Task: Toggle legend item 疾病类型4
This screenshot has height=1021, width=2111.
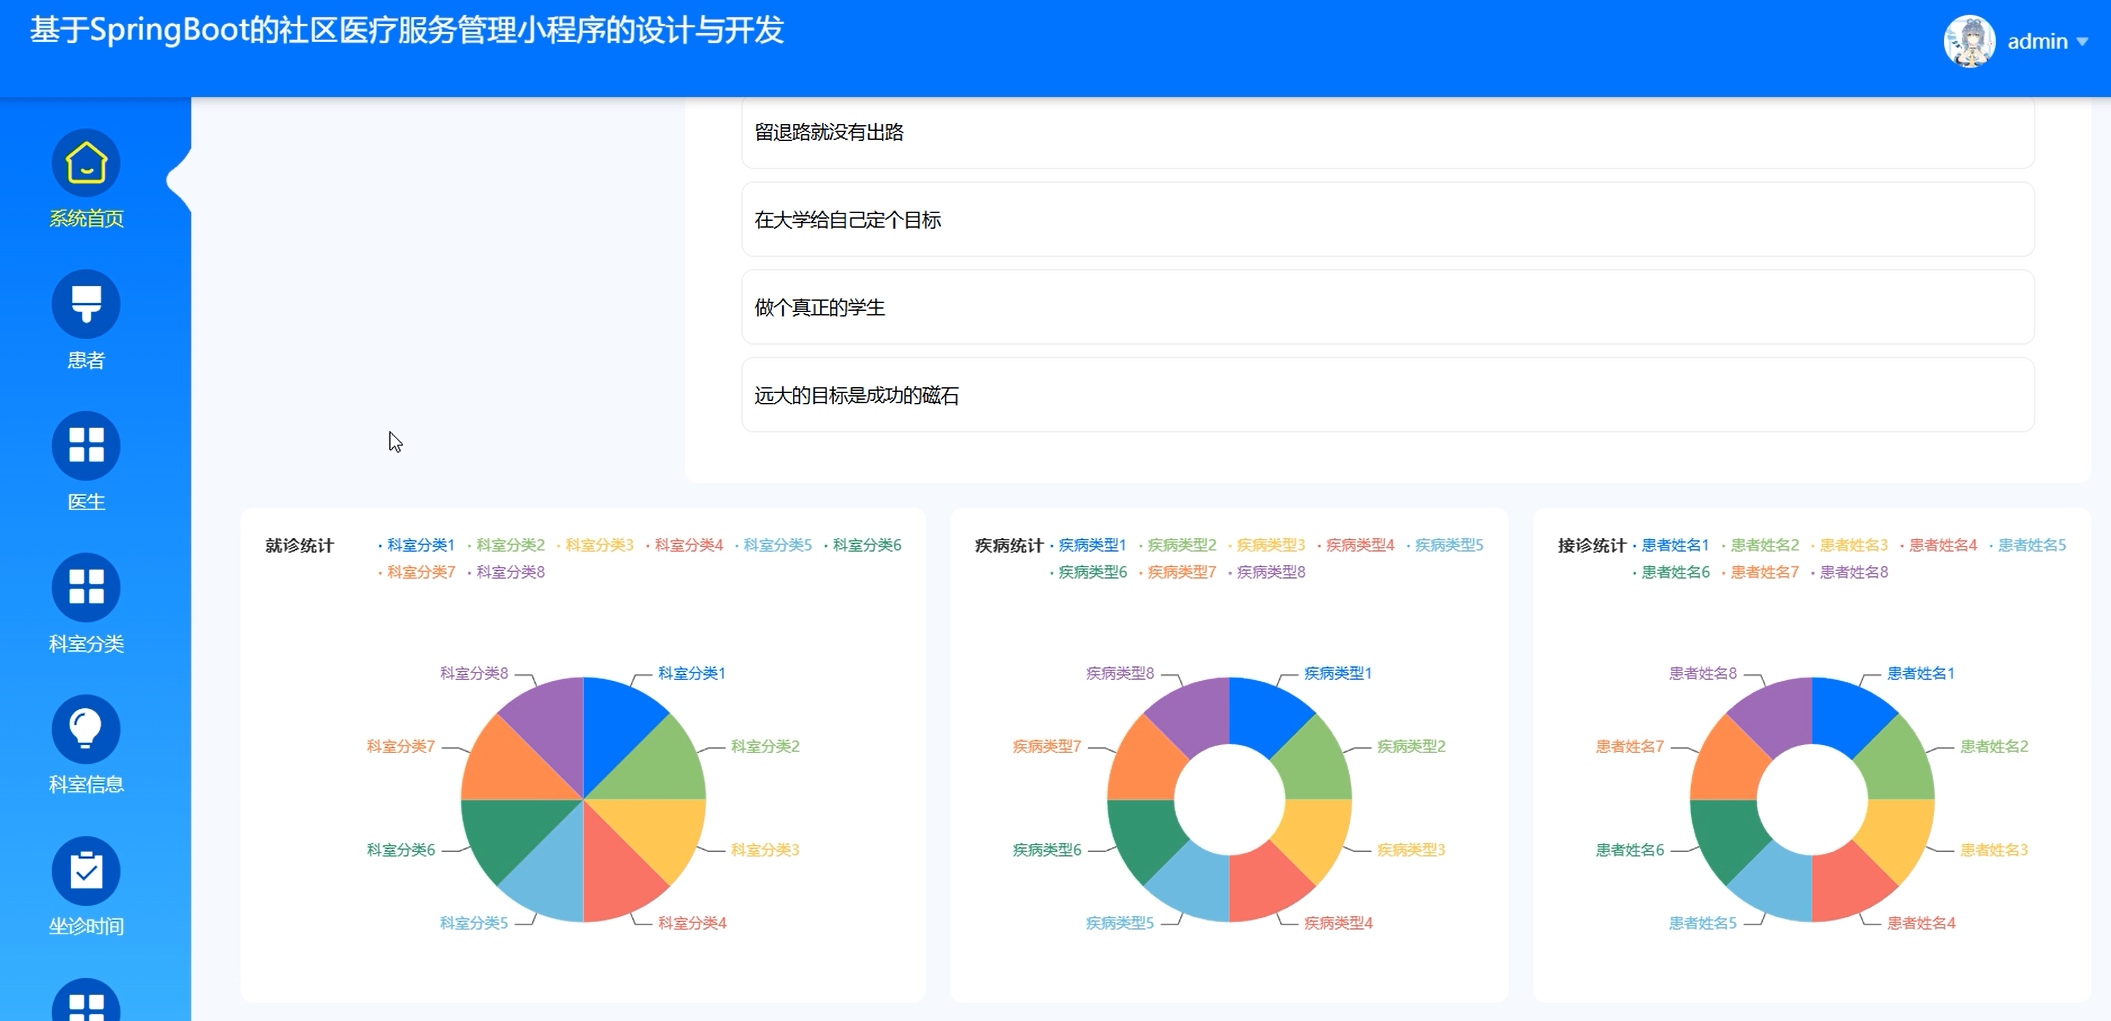Action: 1355,545
